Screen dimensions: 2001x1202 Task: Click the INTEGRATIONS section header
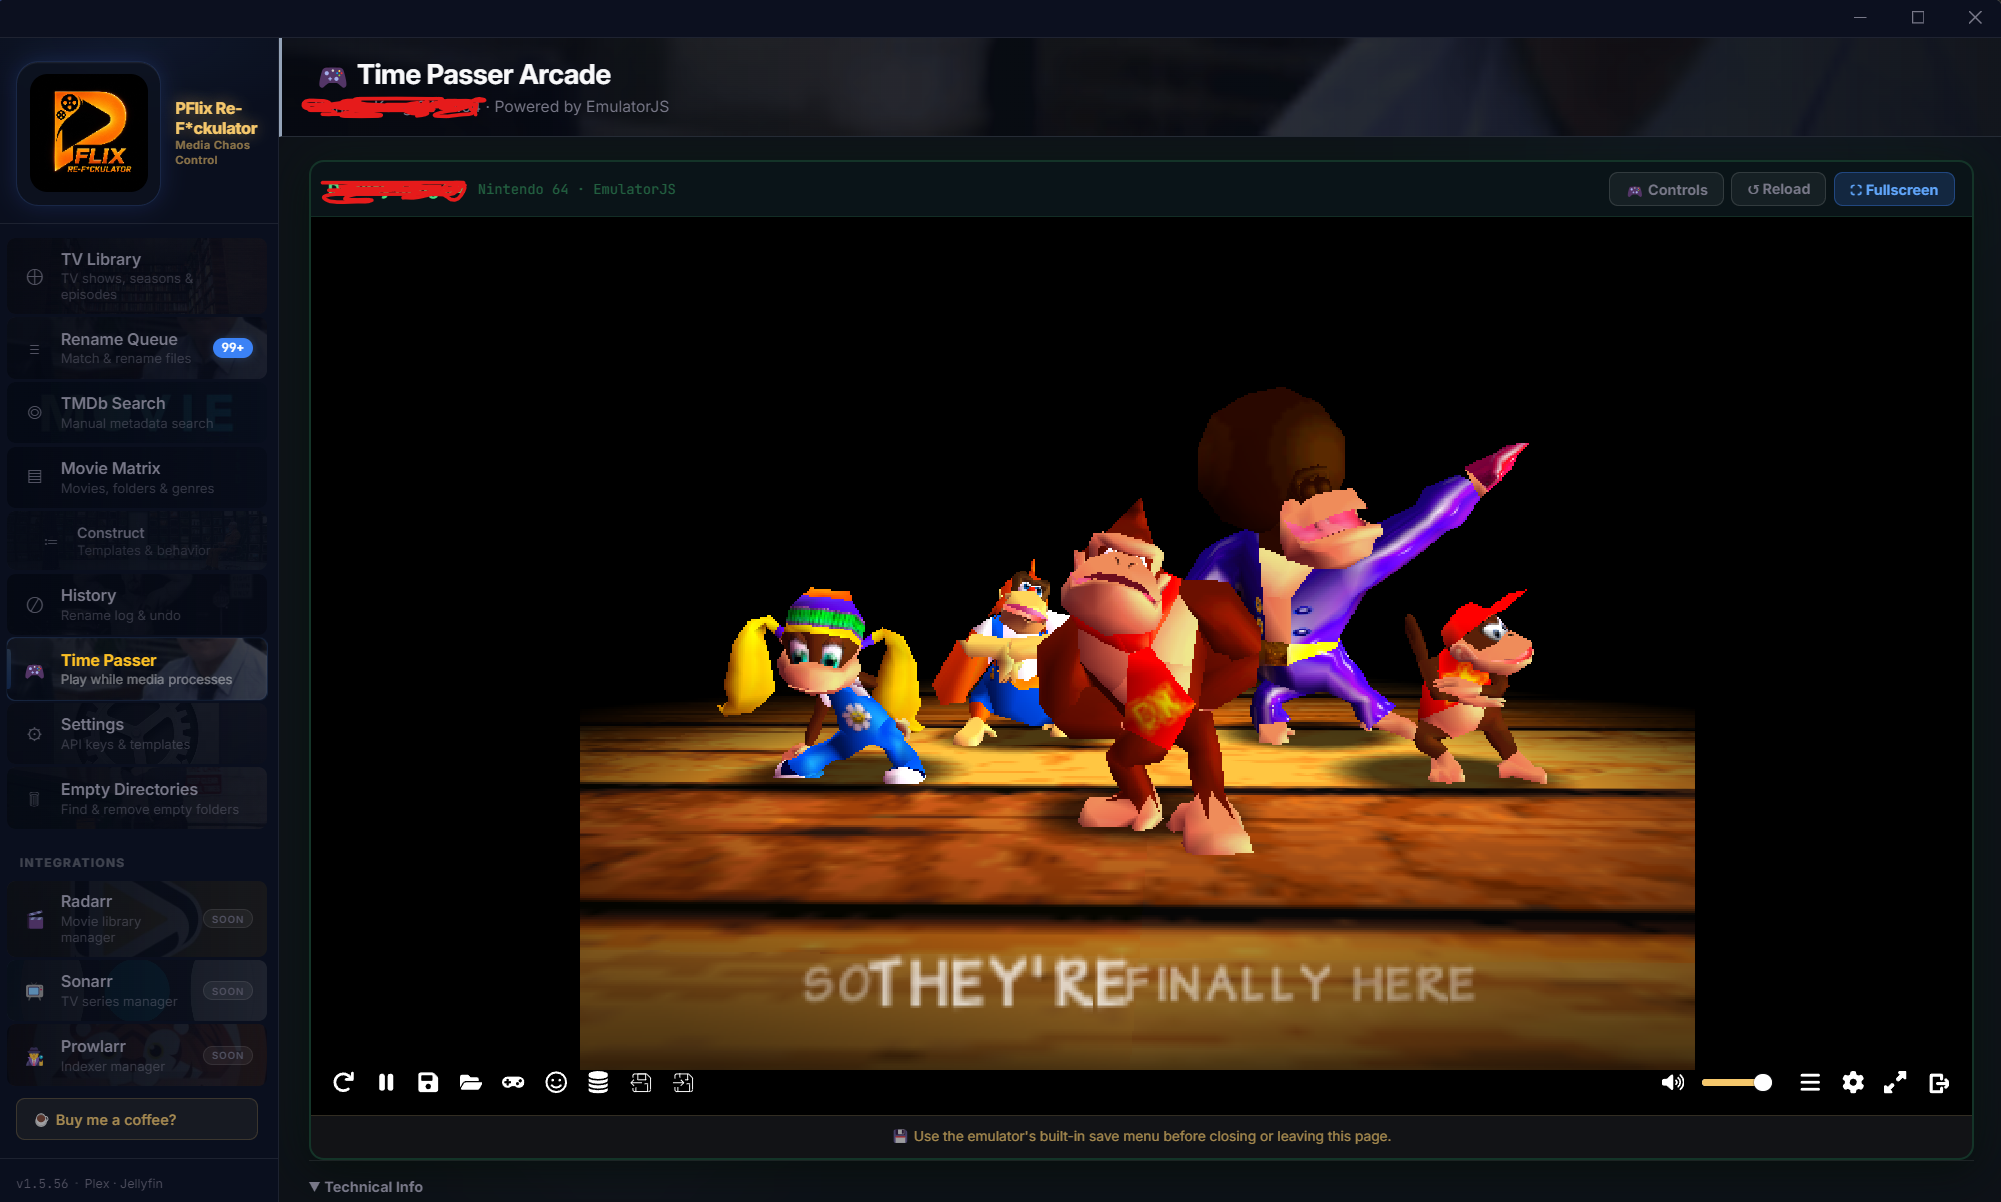(72, 862)
